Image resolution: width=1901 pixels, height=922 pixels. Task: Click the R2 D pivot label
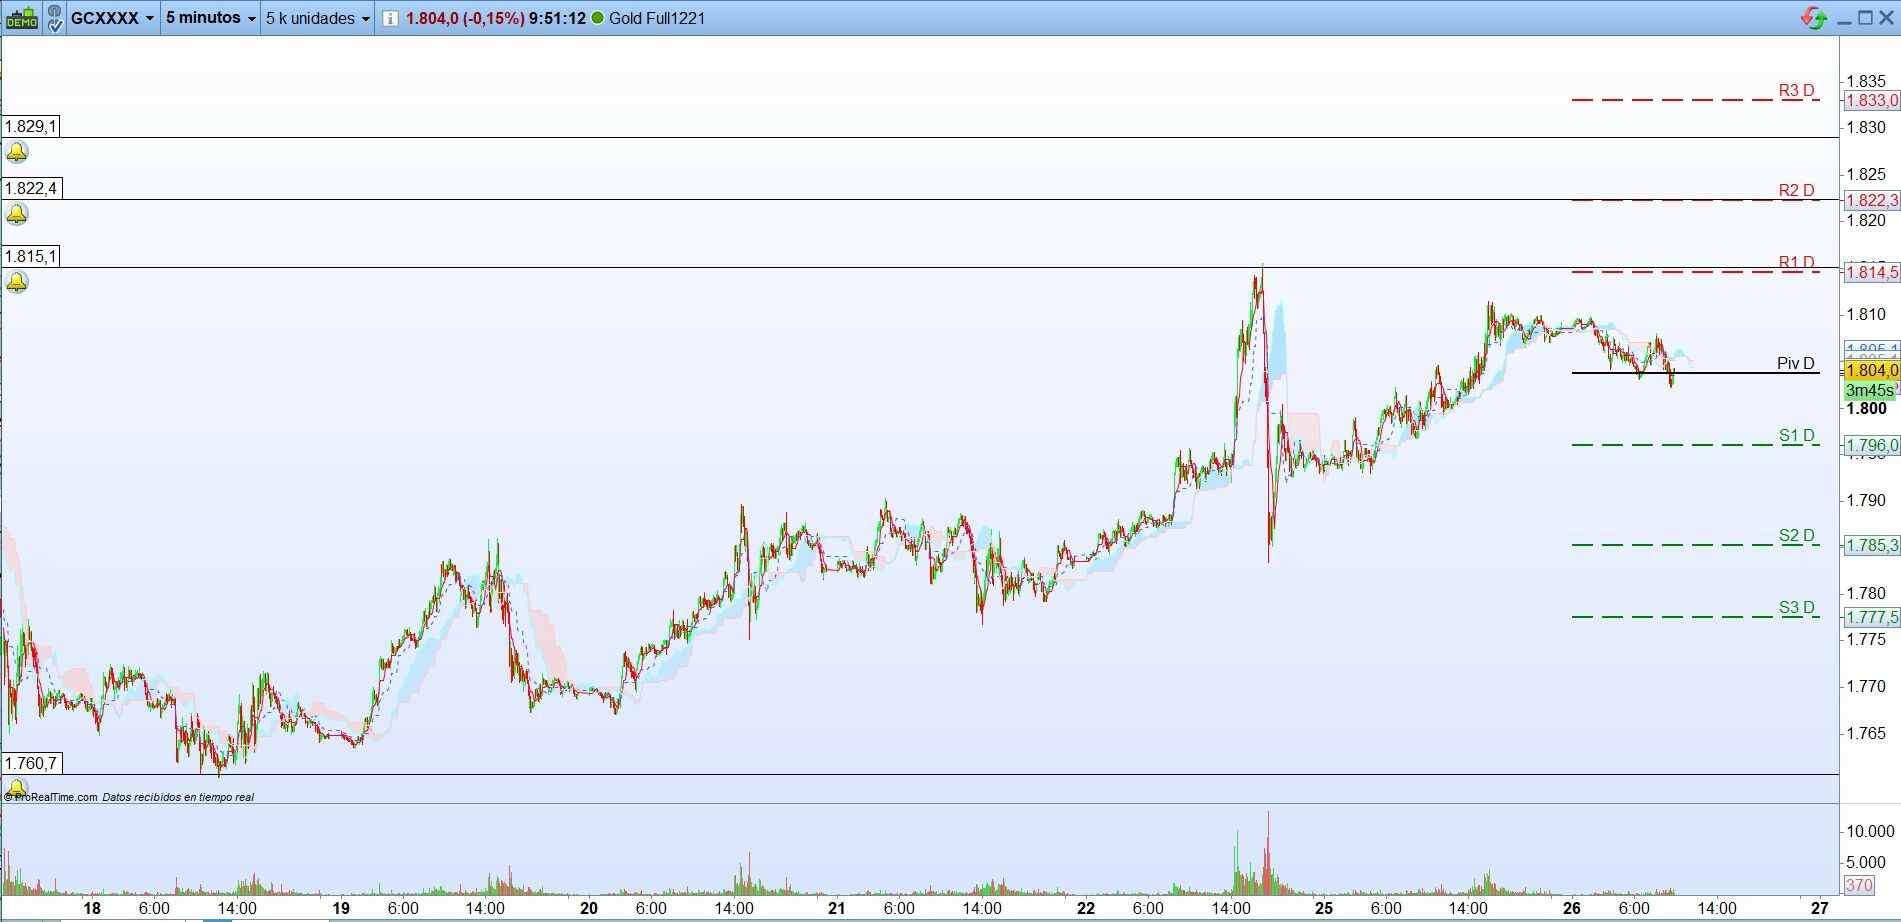1796,190
